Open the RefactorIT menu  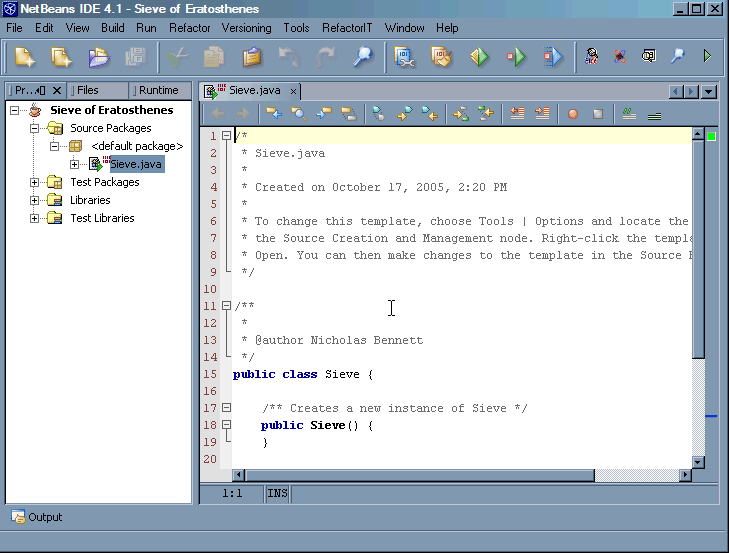tap(347, 28)
